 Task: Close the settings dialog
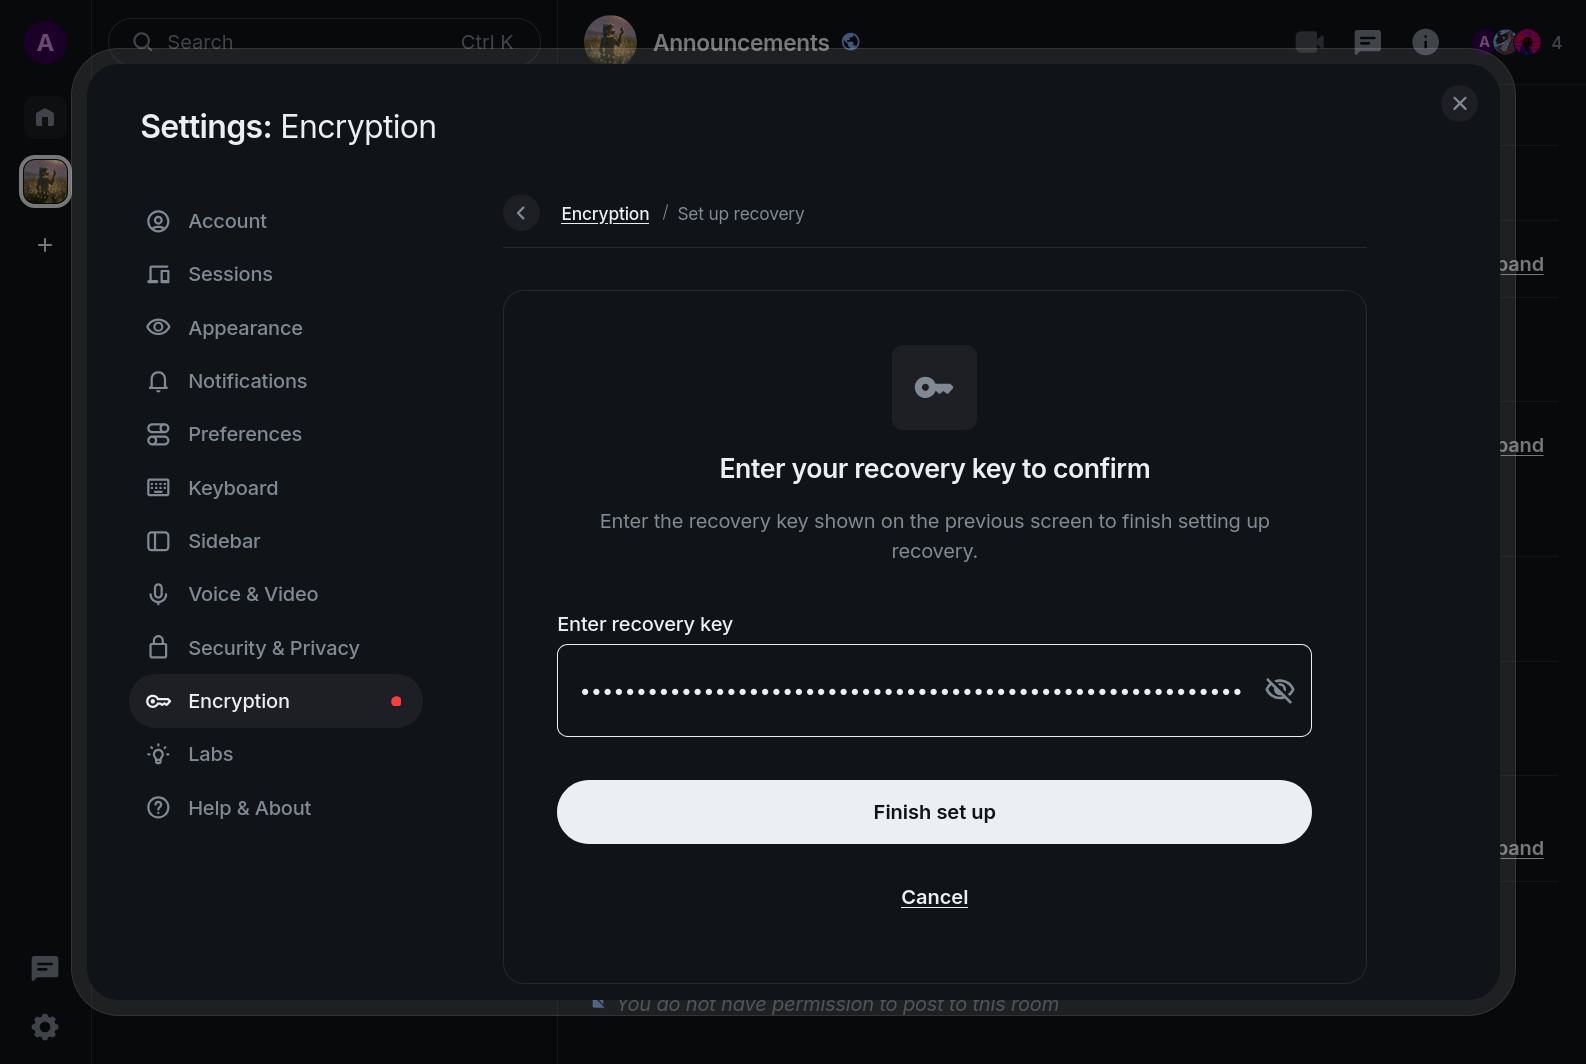1459,103
